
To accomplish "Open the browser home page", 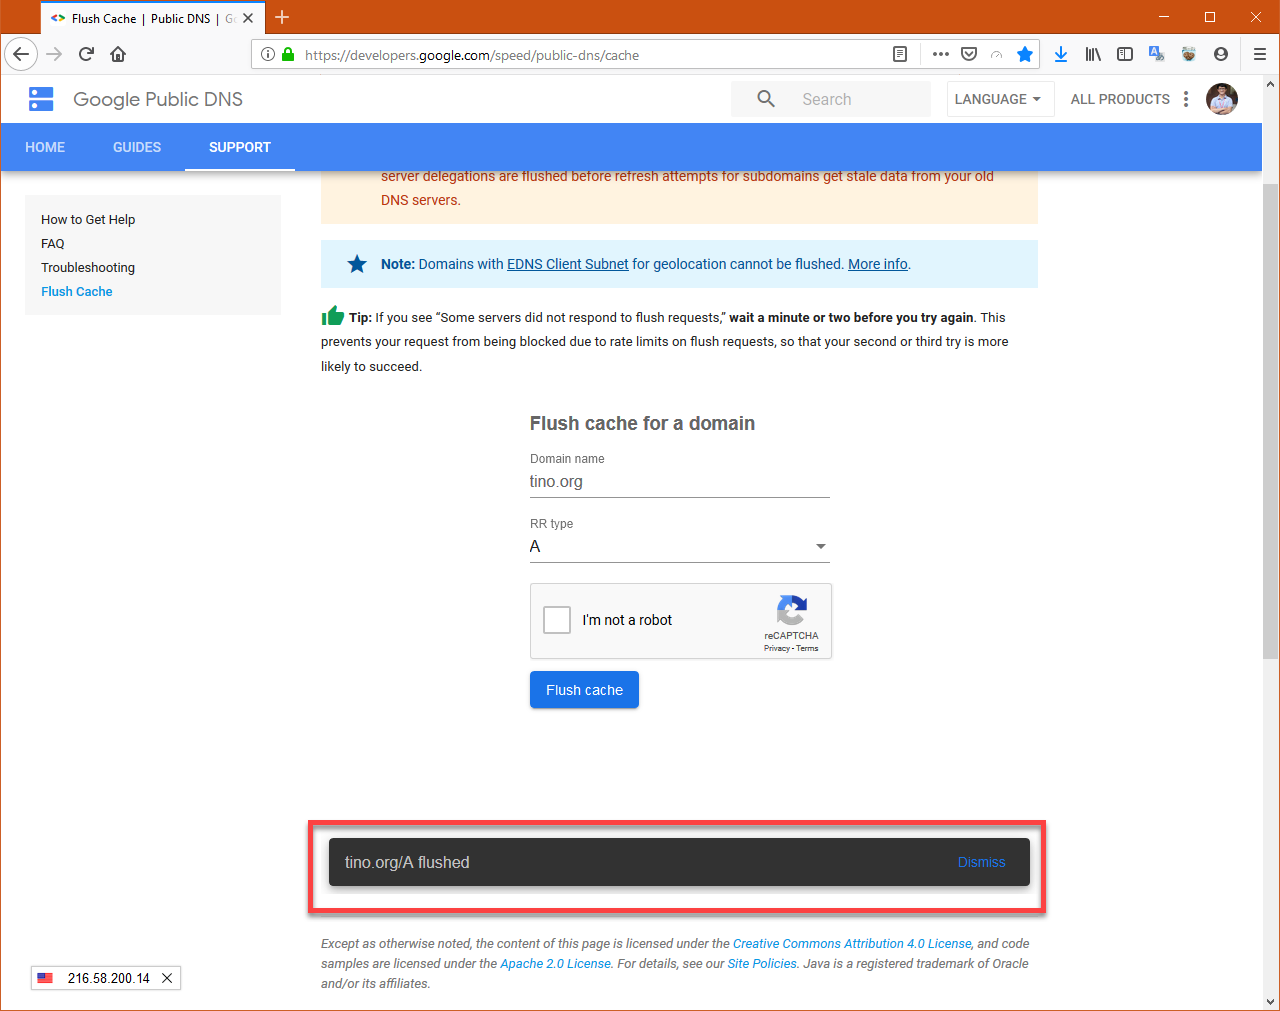I will point(118,55).
